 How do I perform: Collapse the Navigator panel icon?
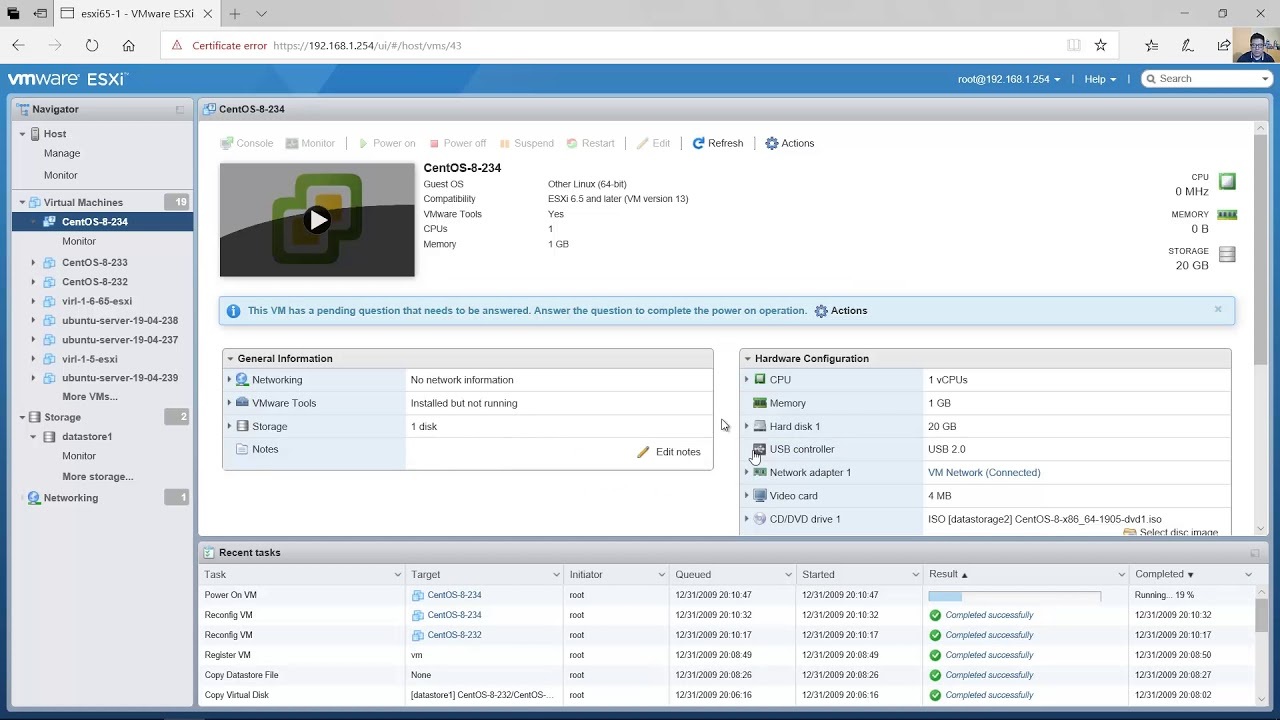pyautogui.click(x=180, y=109)
